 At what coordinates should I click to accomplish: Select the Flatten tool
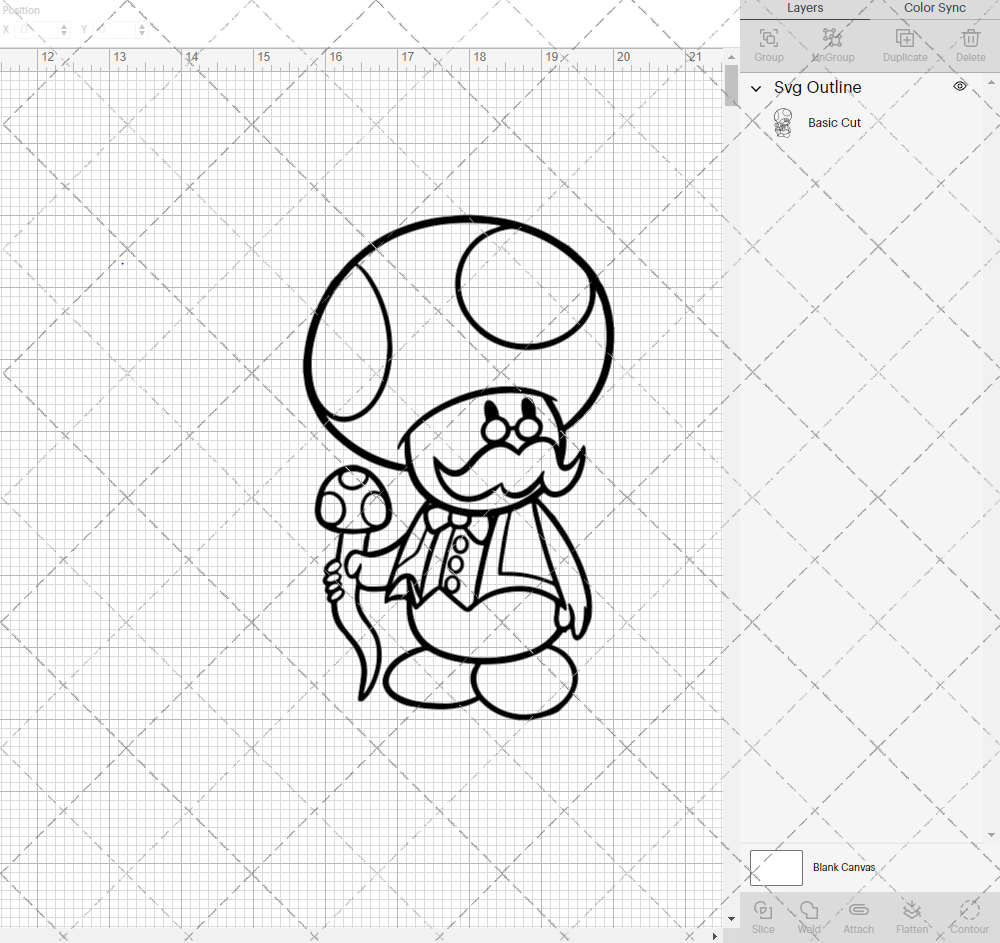912,915
